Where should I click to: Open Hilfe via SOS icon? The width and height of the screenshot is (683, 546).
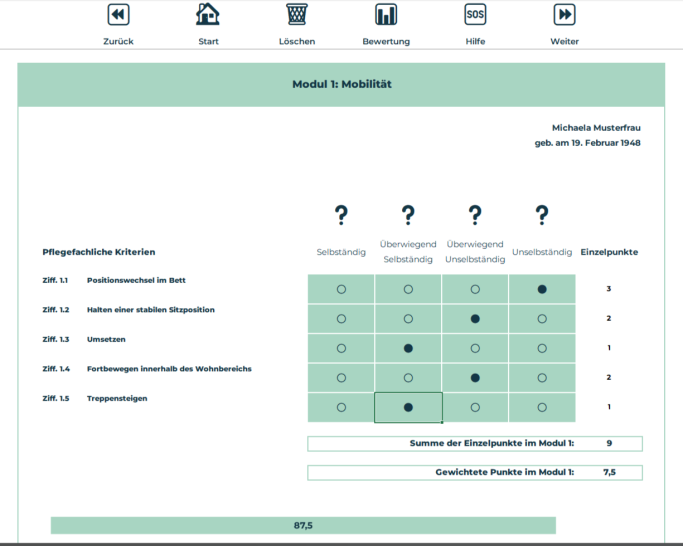click(475, 15)
